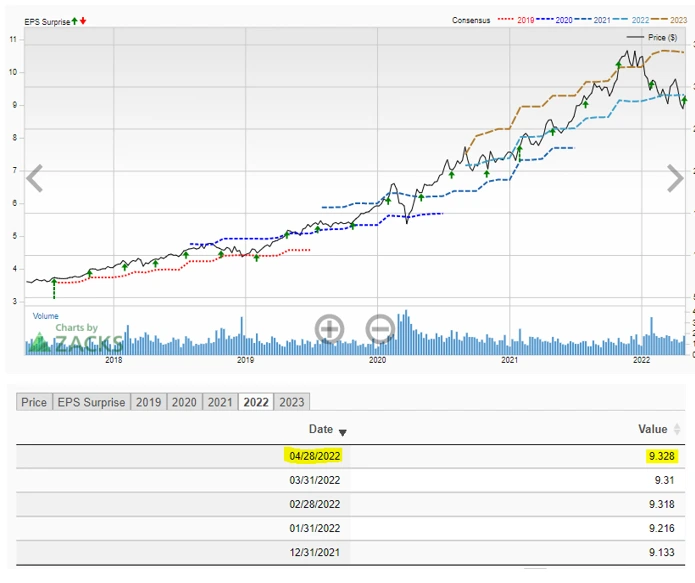Sort table by Date arrow

[x=343, y=432]
